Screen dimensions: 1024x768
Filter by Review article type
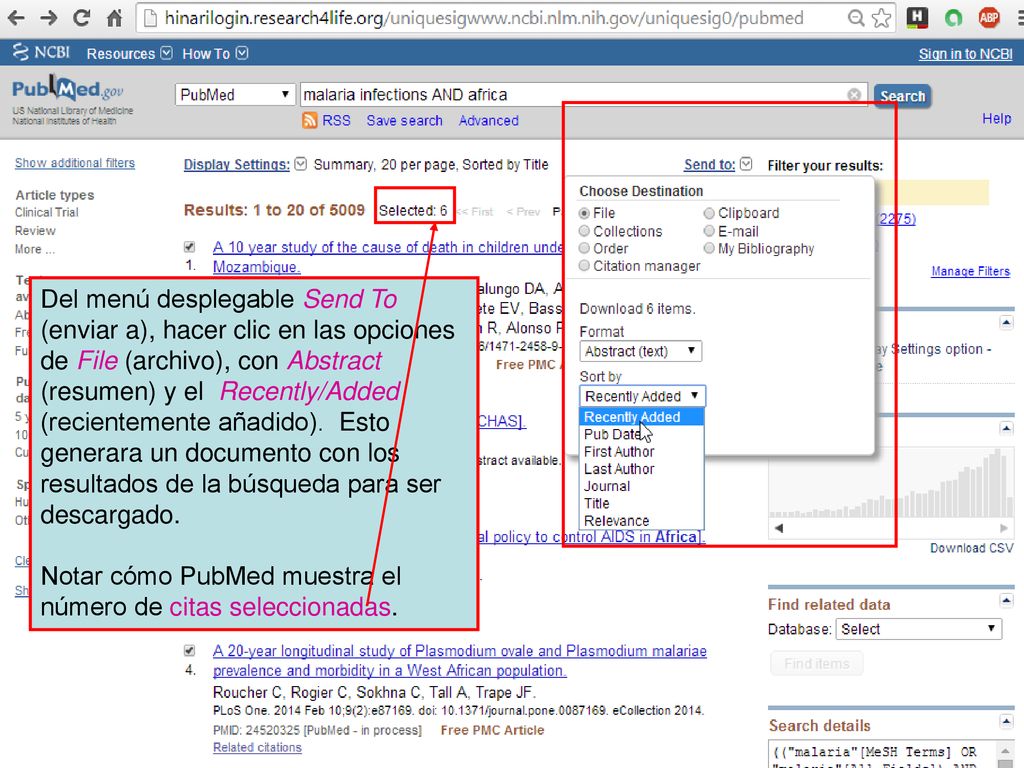click(x=35, y=231)
